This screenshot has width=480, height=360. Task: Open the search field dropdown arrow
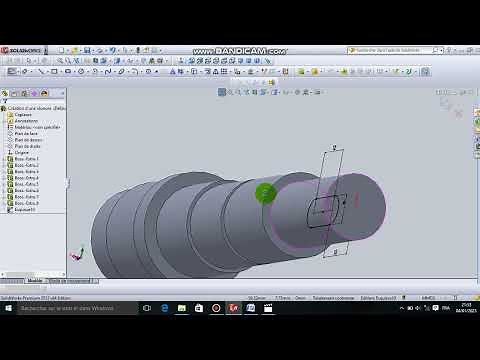coord(442,51)
